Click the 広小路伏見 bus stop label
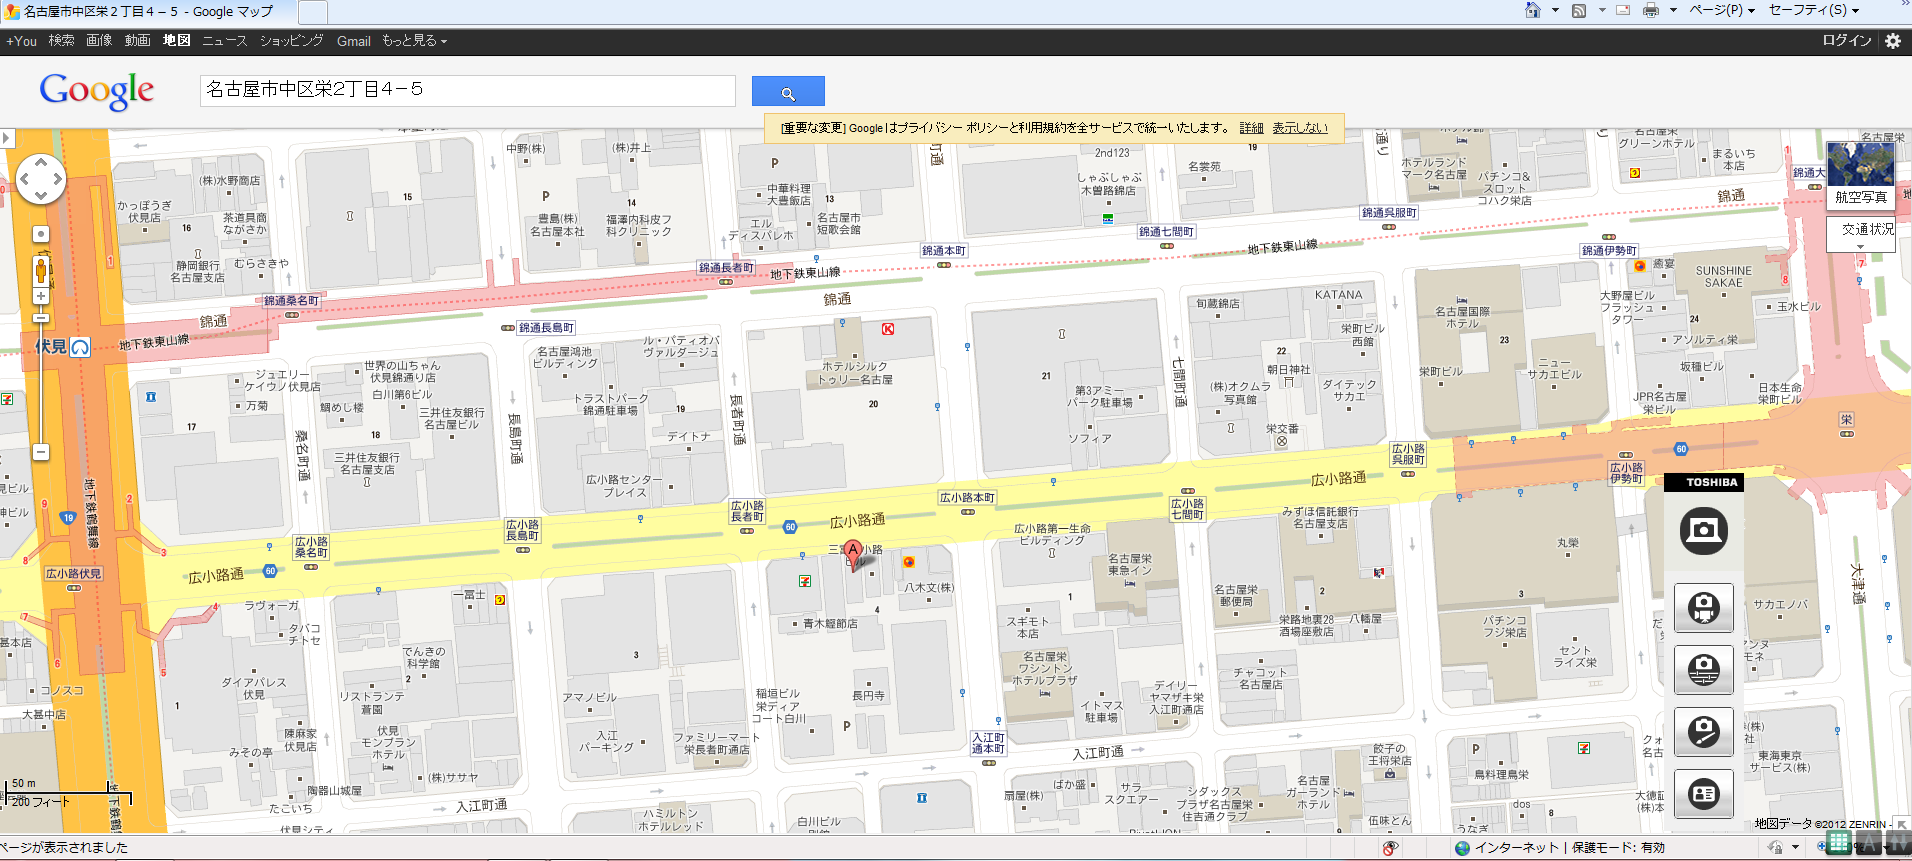The width and height of the screenshot is (1912, 861). [x=73, y=574]
